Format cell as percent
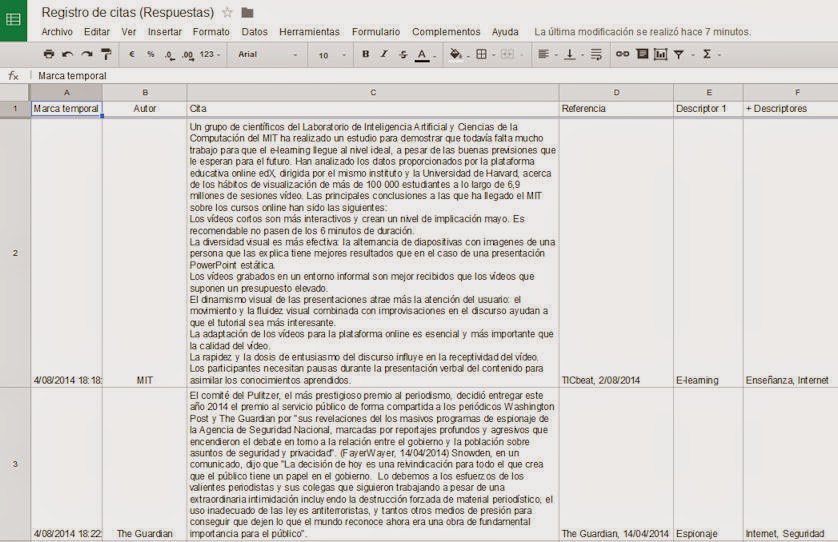 [151, 54]
